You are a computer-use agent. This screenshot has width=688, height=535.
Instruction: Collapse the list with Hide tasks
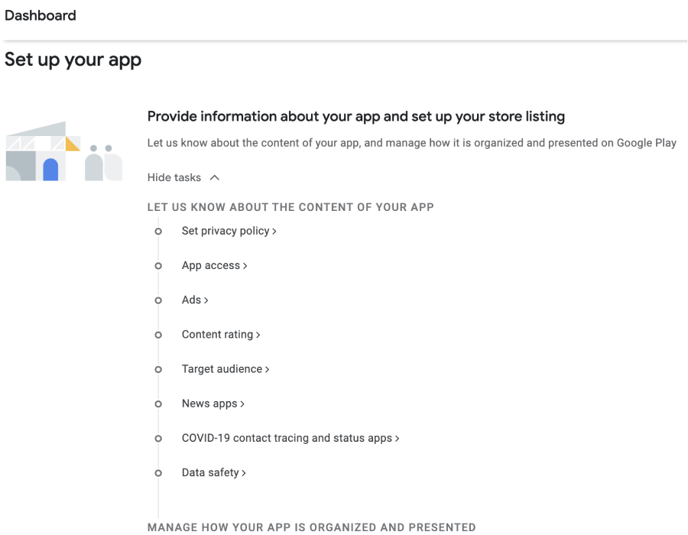183,177
